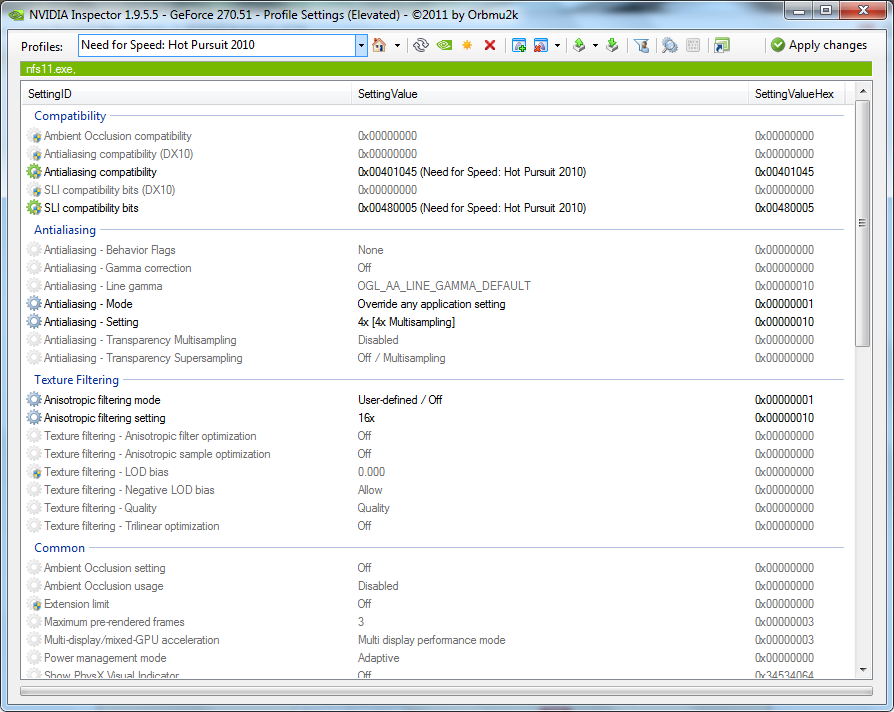Import profiles with the green down-arrow icon
The width and height of the screenshot is (894, 712).
tap(612, 45)
